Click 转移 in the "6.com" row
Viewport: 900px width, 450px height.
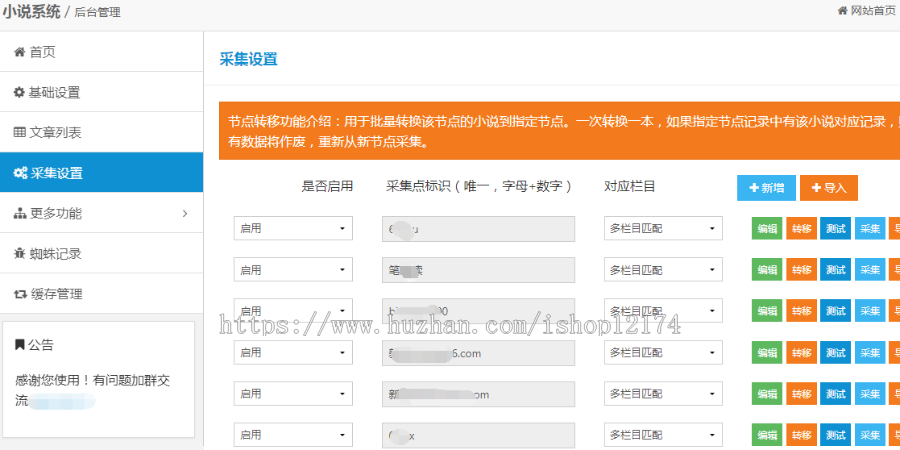[801, 352]
